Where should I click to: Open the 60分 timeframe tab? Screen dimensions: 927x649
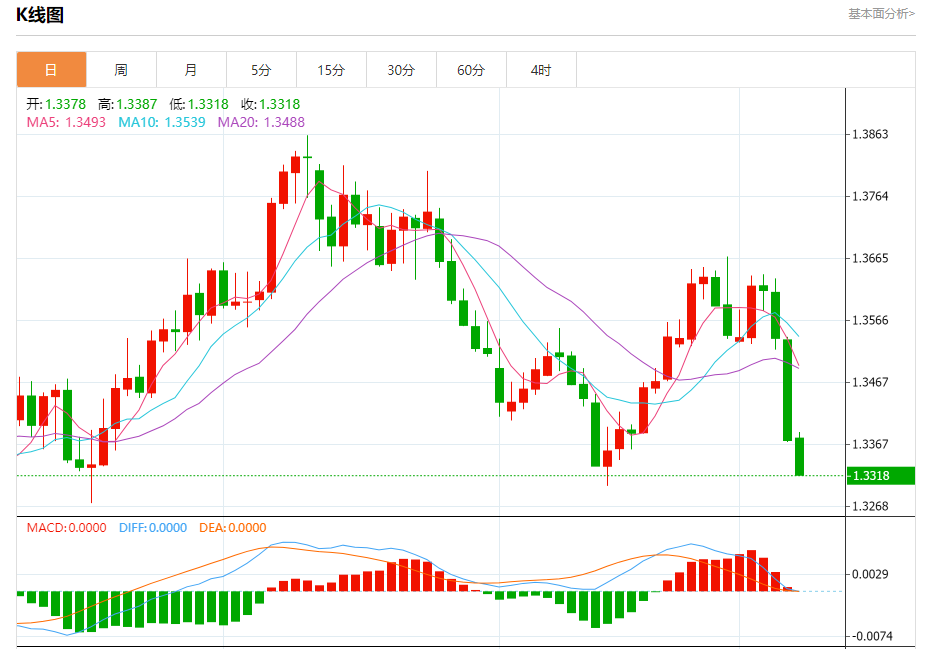click(x=471, y=70)
